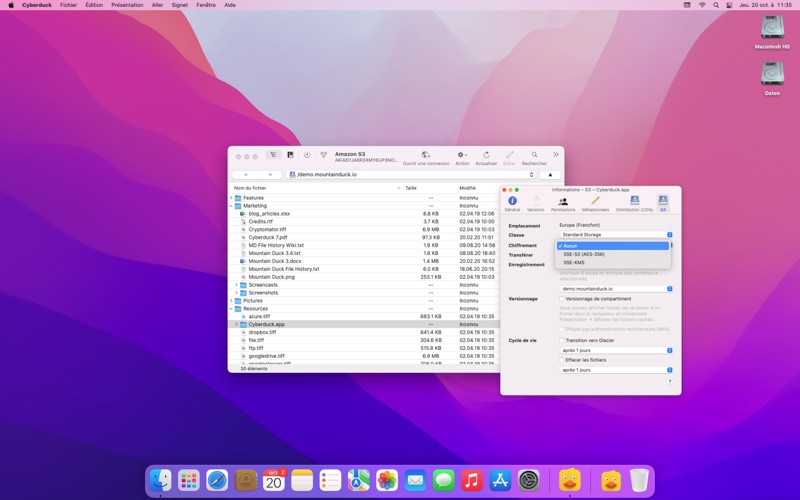
Task: Open Safari from the dock
Action: point(217,481)
